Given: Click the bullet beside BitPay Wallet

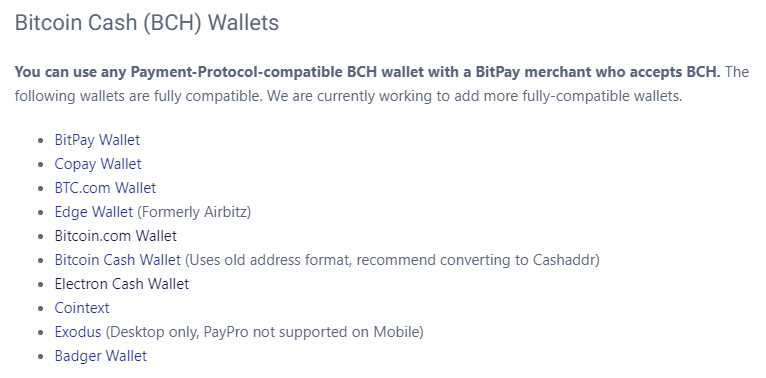Looking at the screenshot, I should [x=41, y=141].
